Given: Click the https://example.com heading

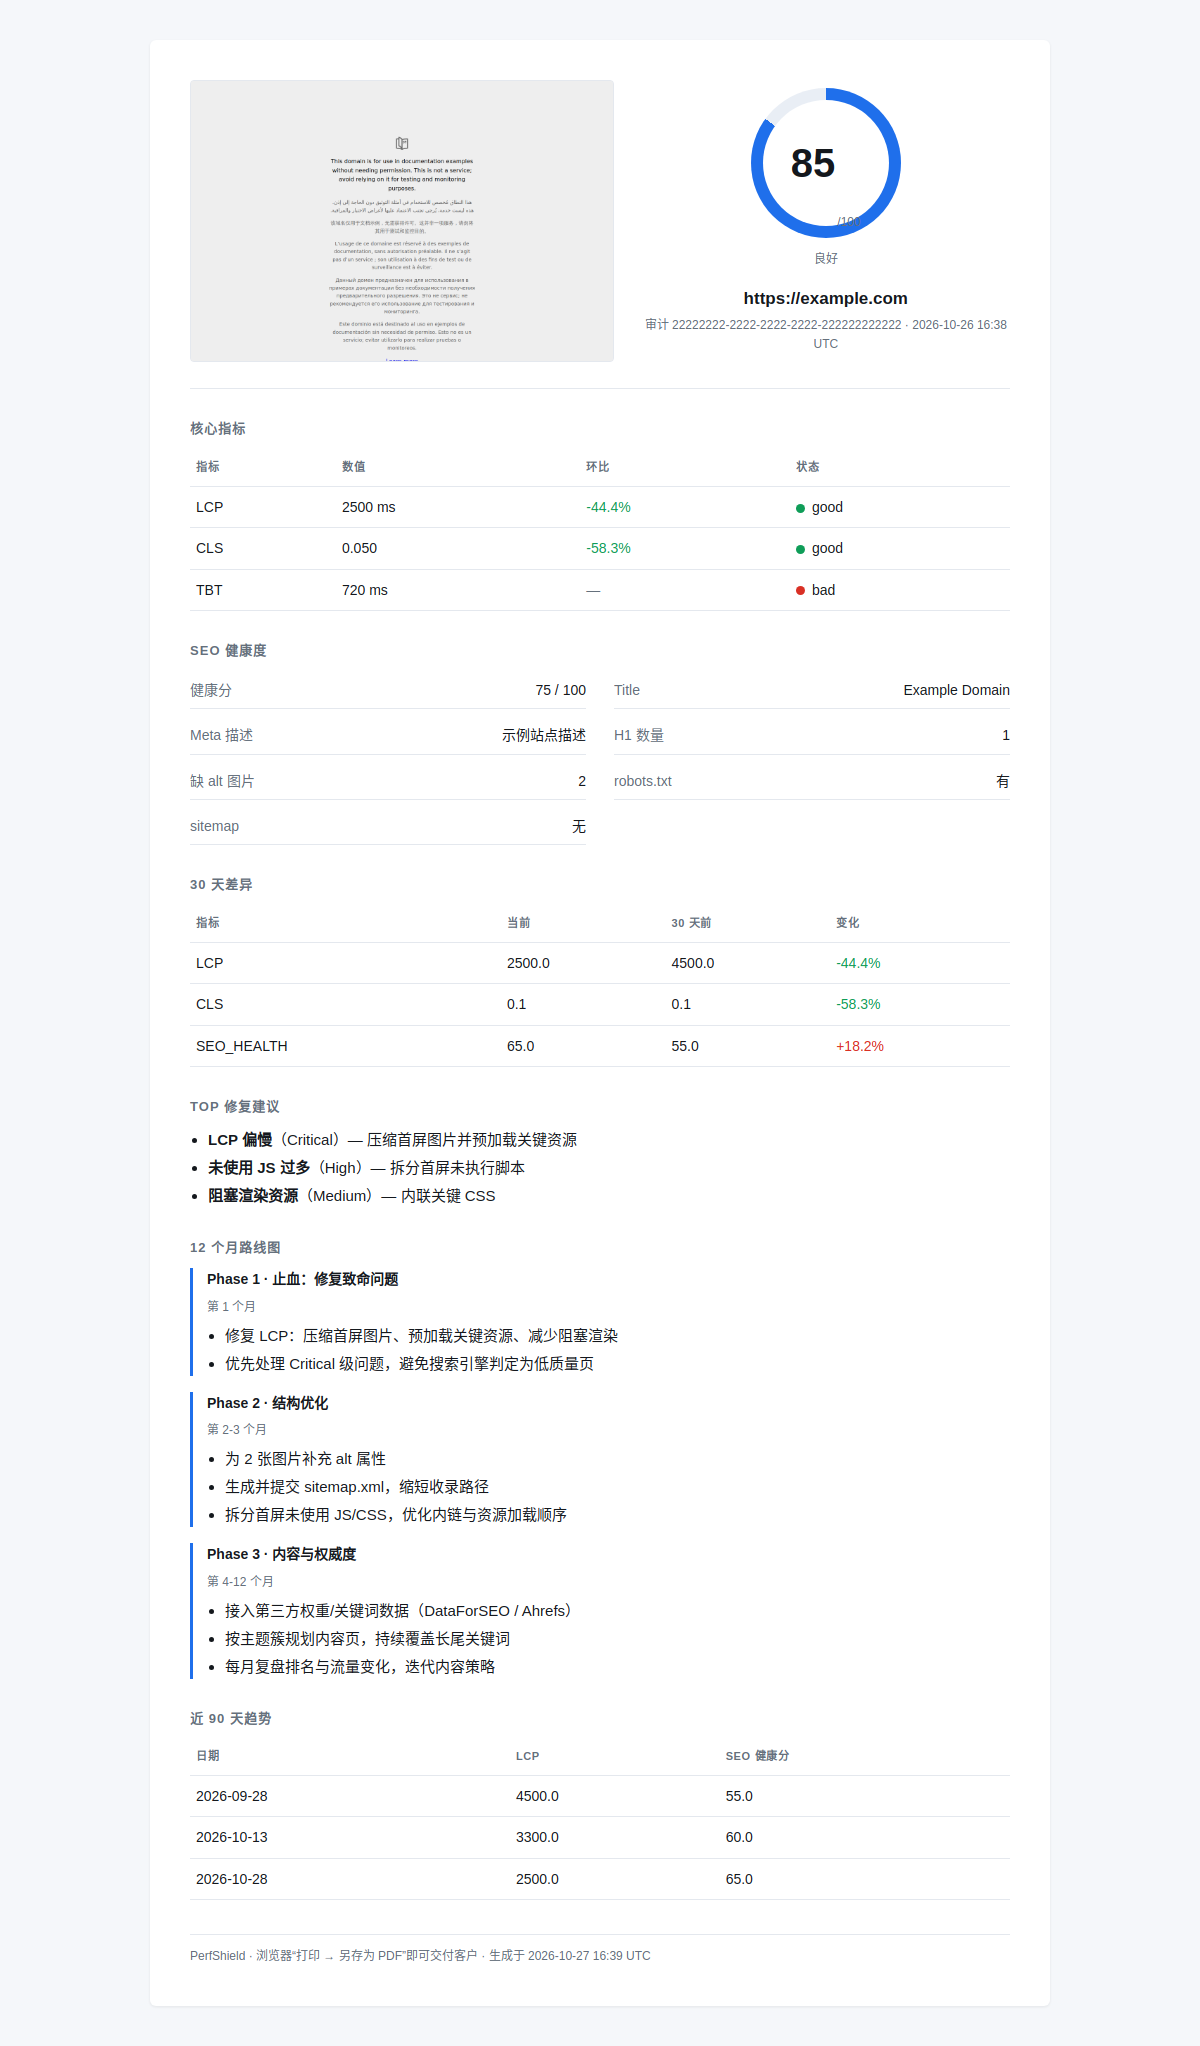Looking at the screenshot, I should pos(826,298).
